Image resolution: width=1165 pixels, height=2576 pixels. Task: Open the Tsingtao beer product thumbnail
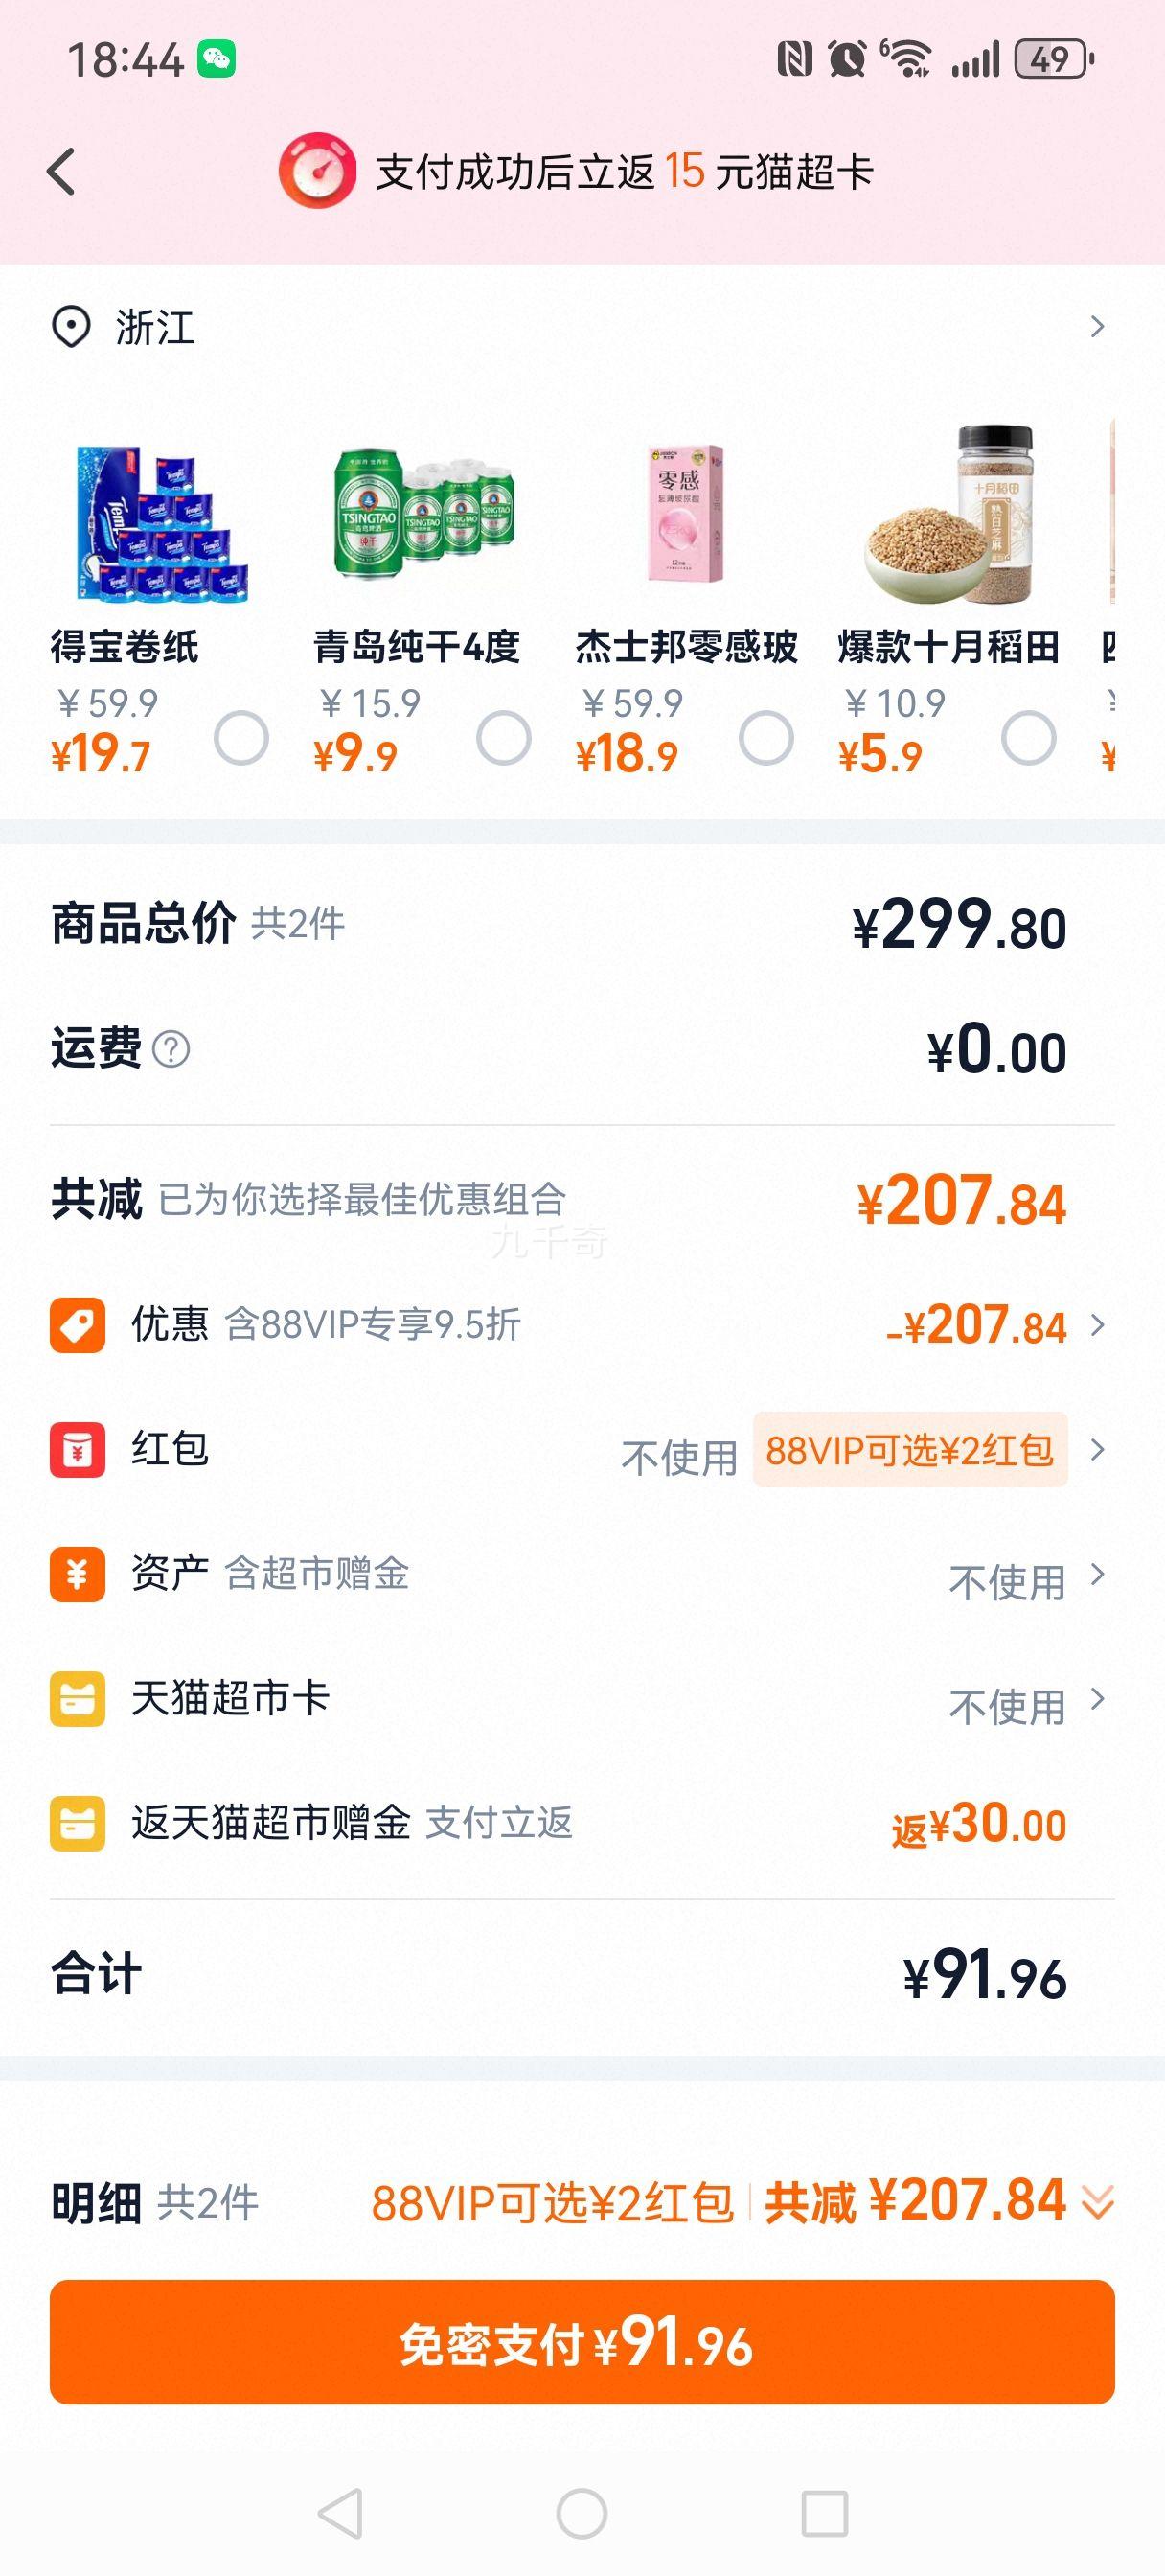coord(423,513)
